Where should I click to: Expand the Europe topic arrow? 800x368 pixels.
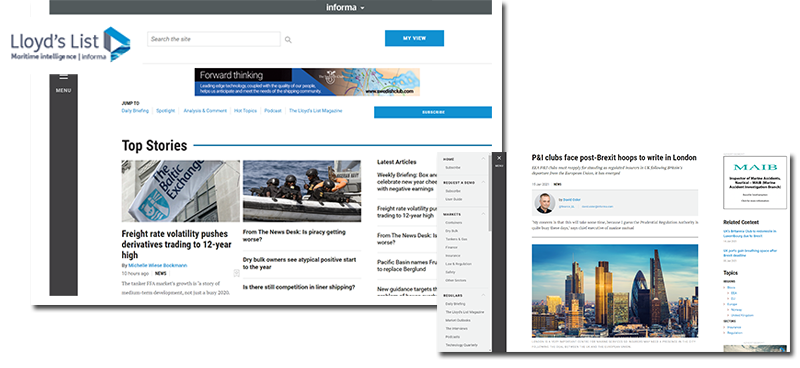725,304
